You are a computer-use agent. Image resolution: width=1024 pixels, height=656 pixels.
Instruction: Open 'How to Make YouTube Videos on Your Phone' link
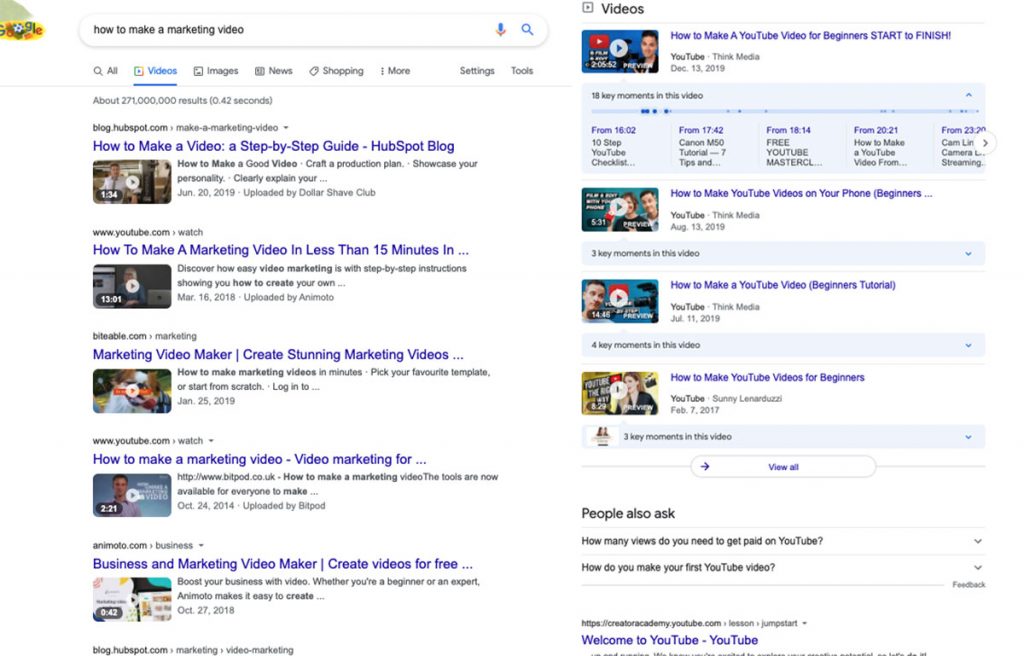(801, 193)
